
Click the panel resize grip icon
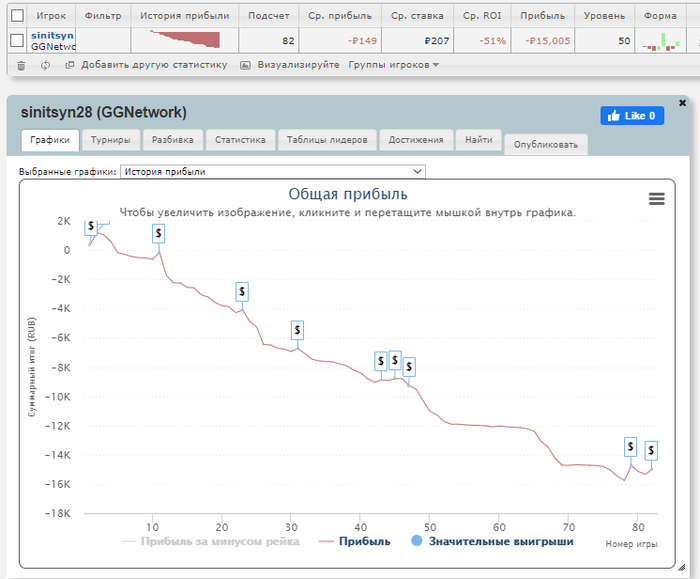click(681, 567)
